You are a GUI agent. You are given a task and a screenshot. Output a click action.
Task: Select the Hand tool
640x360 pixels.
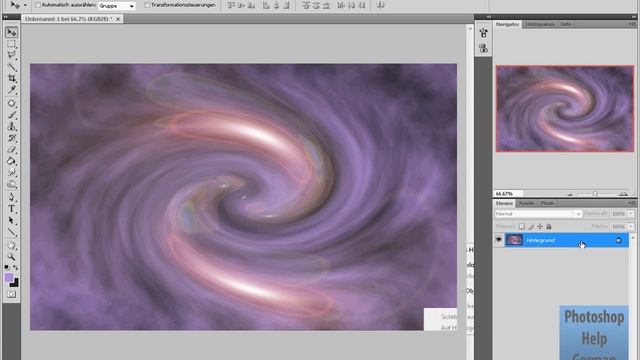click(11, 246)
